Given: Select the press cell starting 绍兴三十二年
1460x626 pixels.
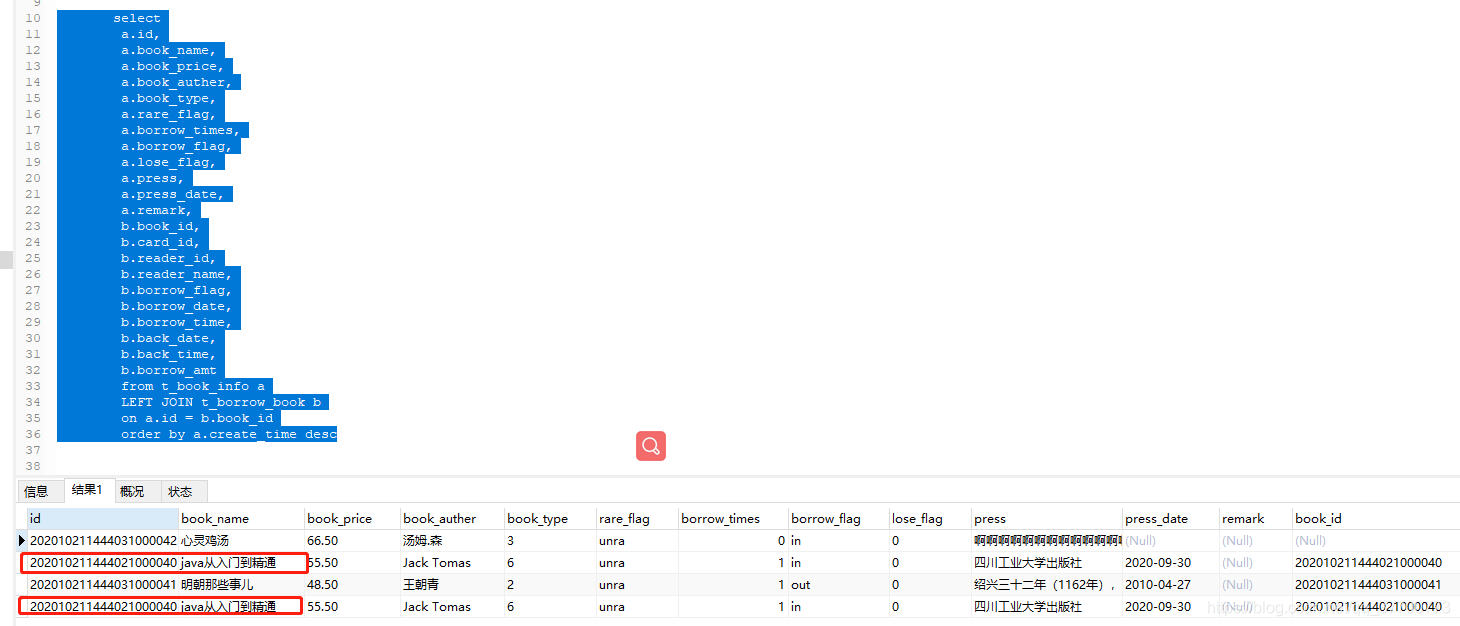Looking at the screenshot, I should point(1047,585).
